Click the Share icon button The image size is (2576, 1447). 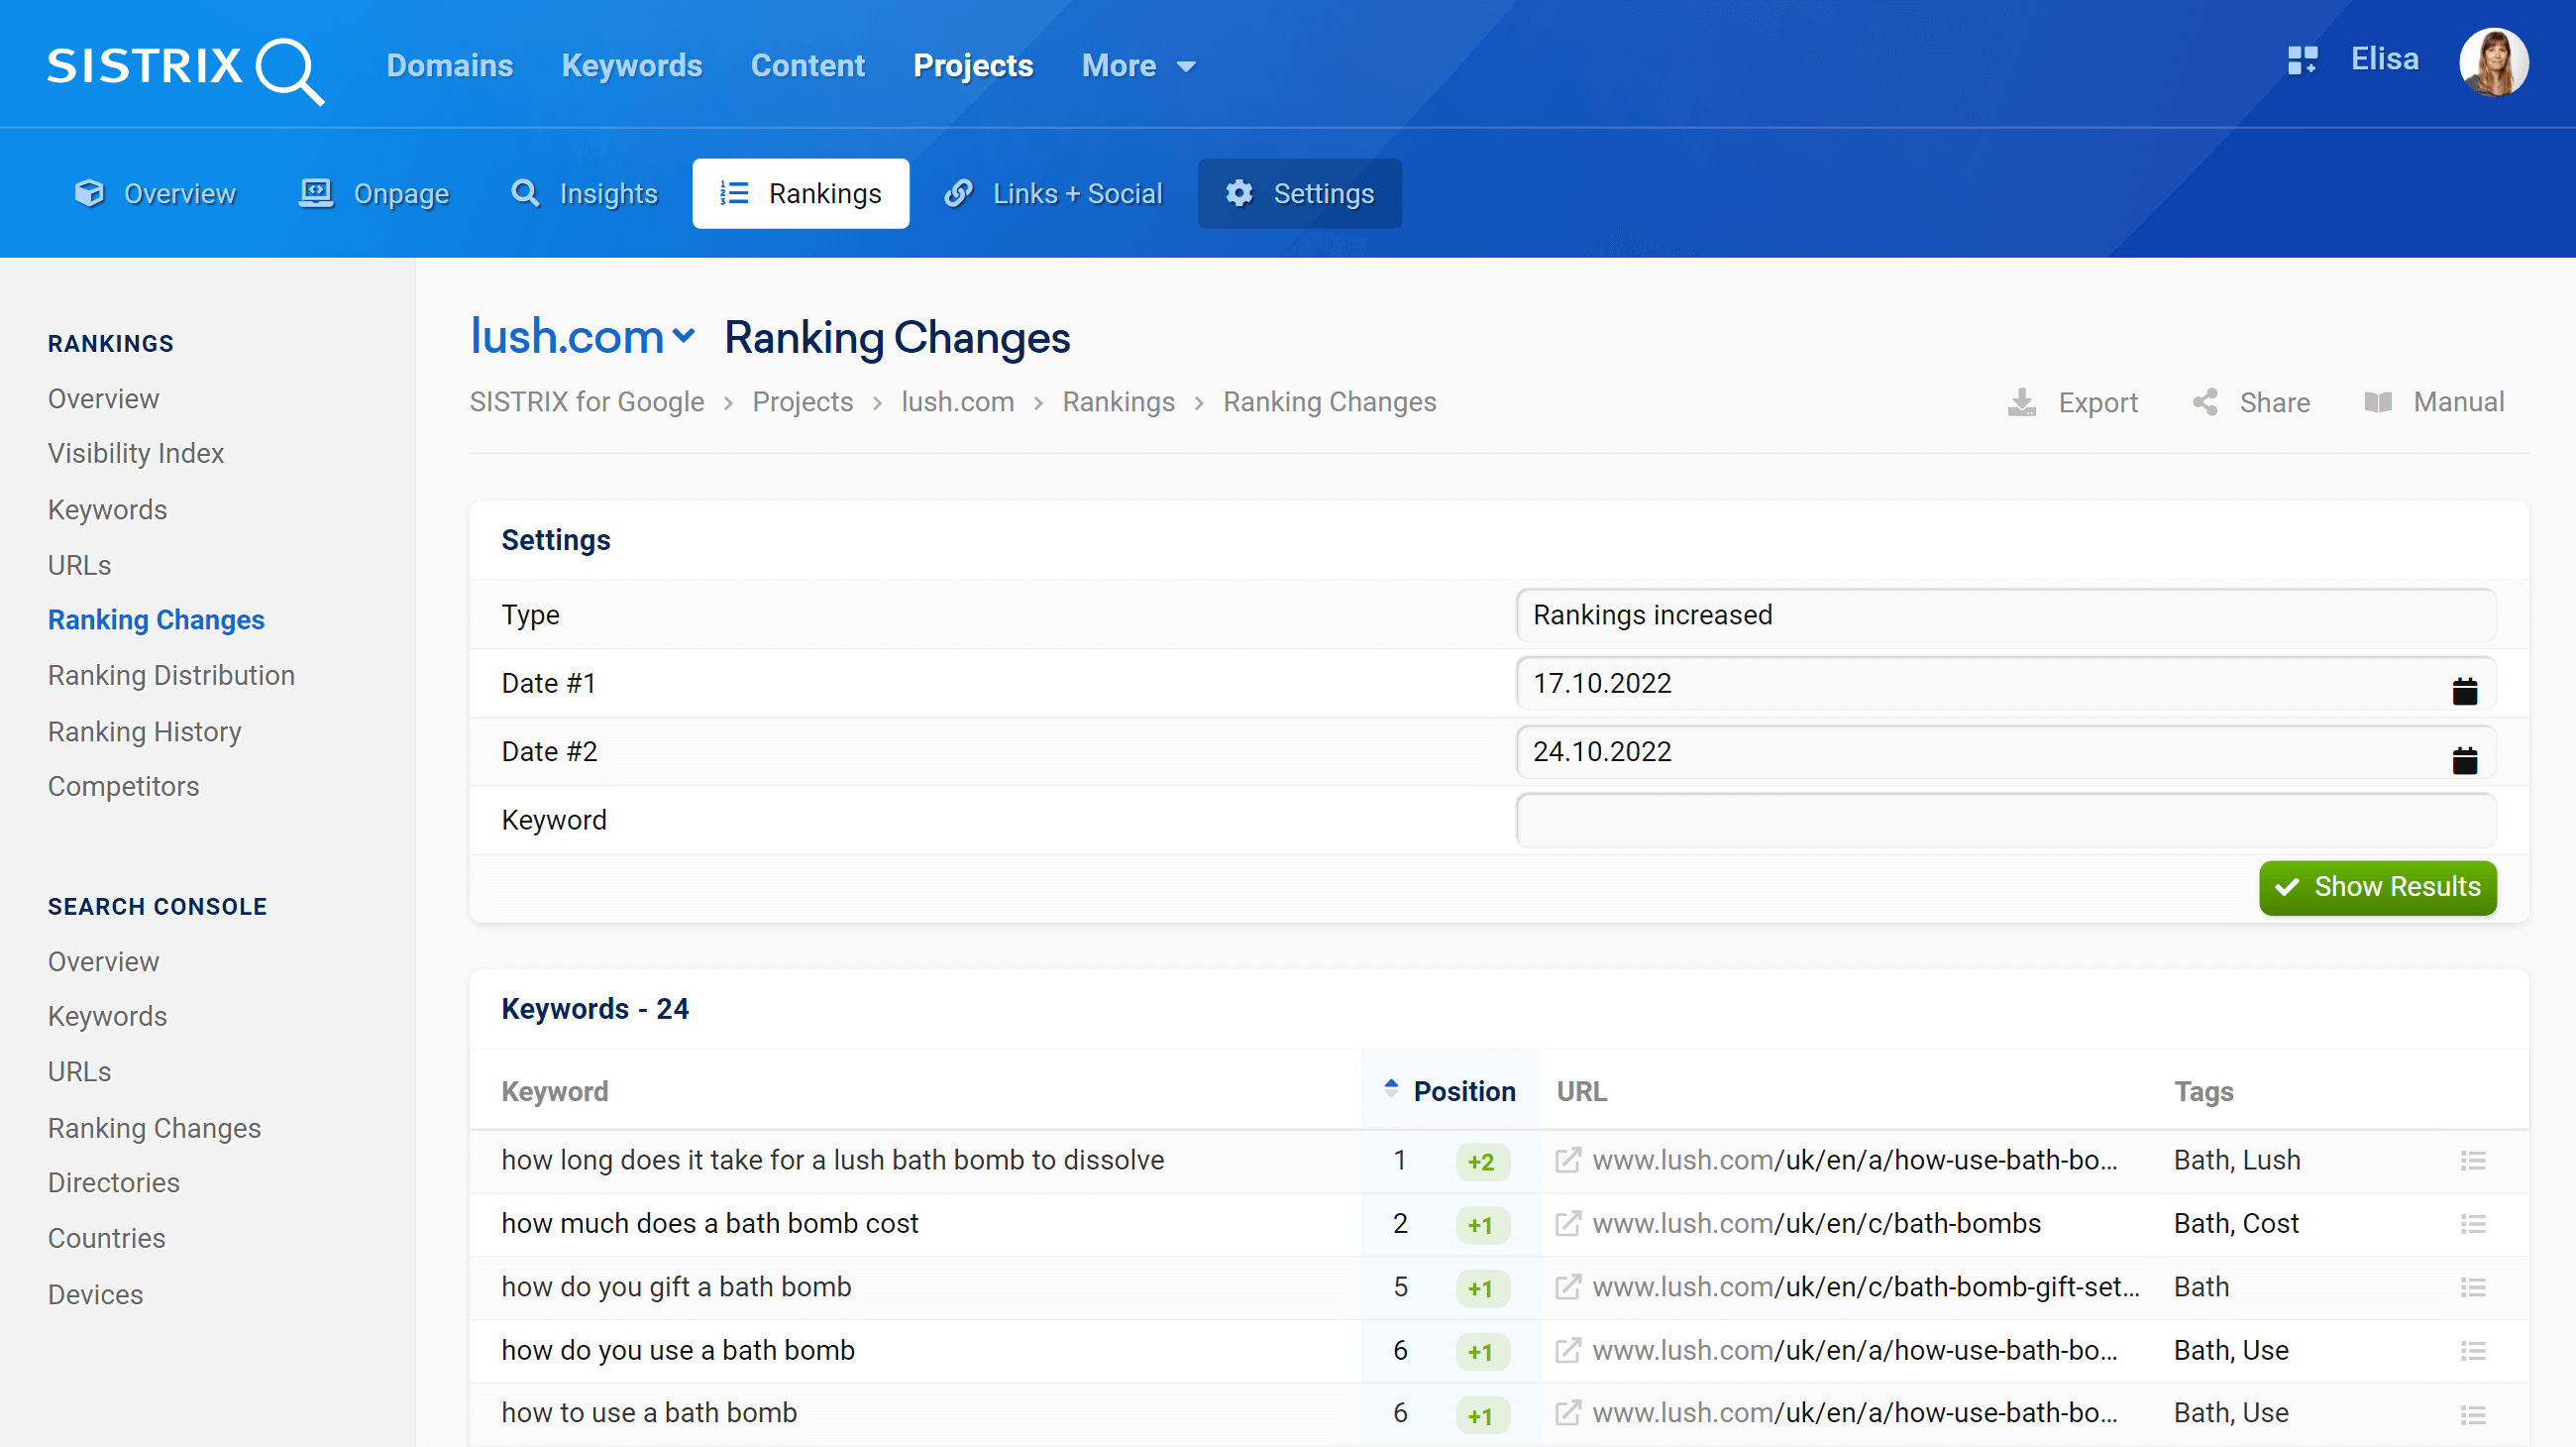click(2204, 401)
